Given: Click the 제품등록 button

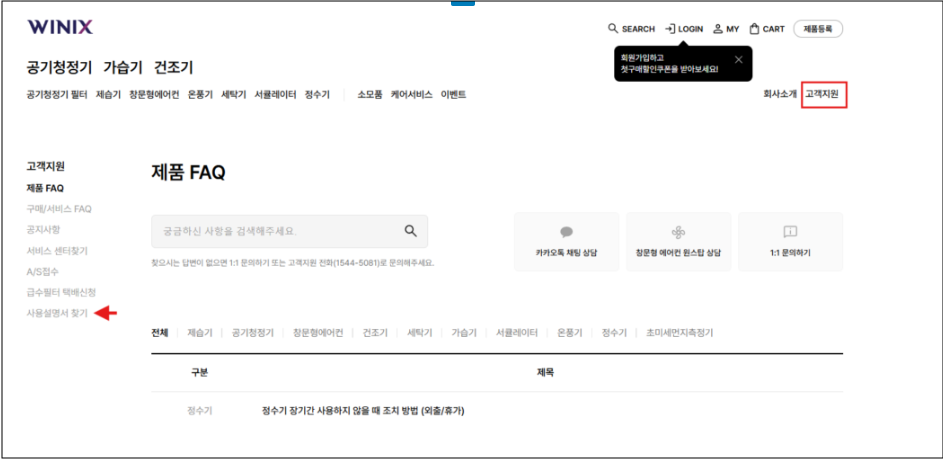Looking at the screenshot, I should click(x=818, y=29).
